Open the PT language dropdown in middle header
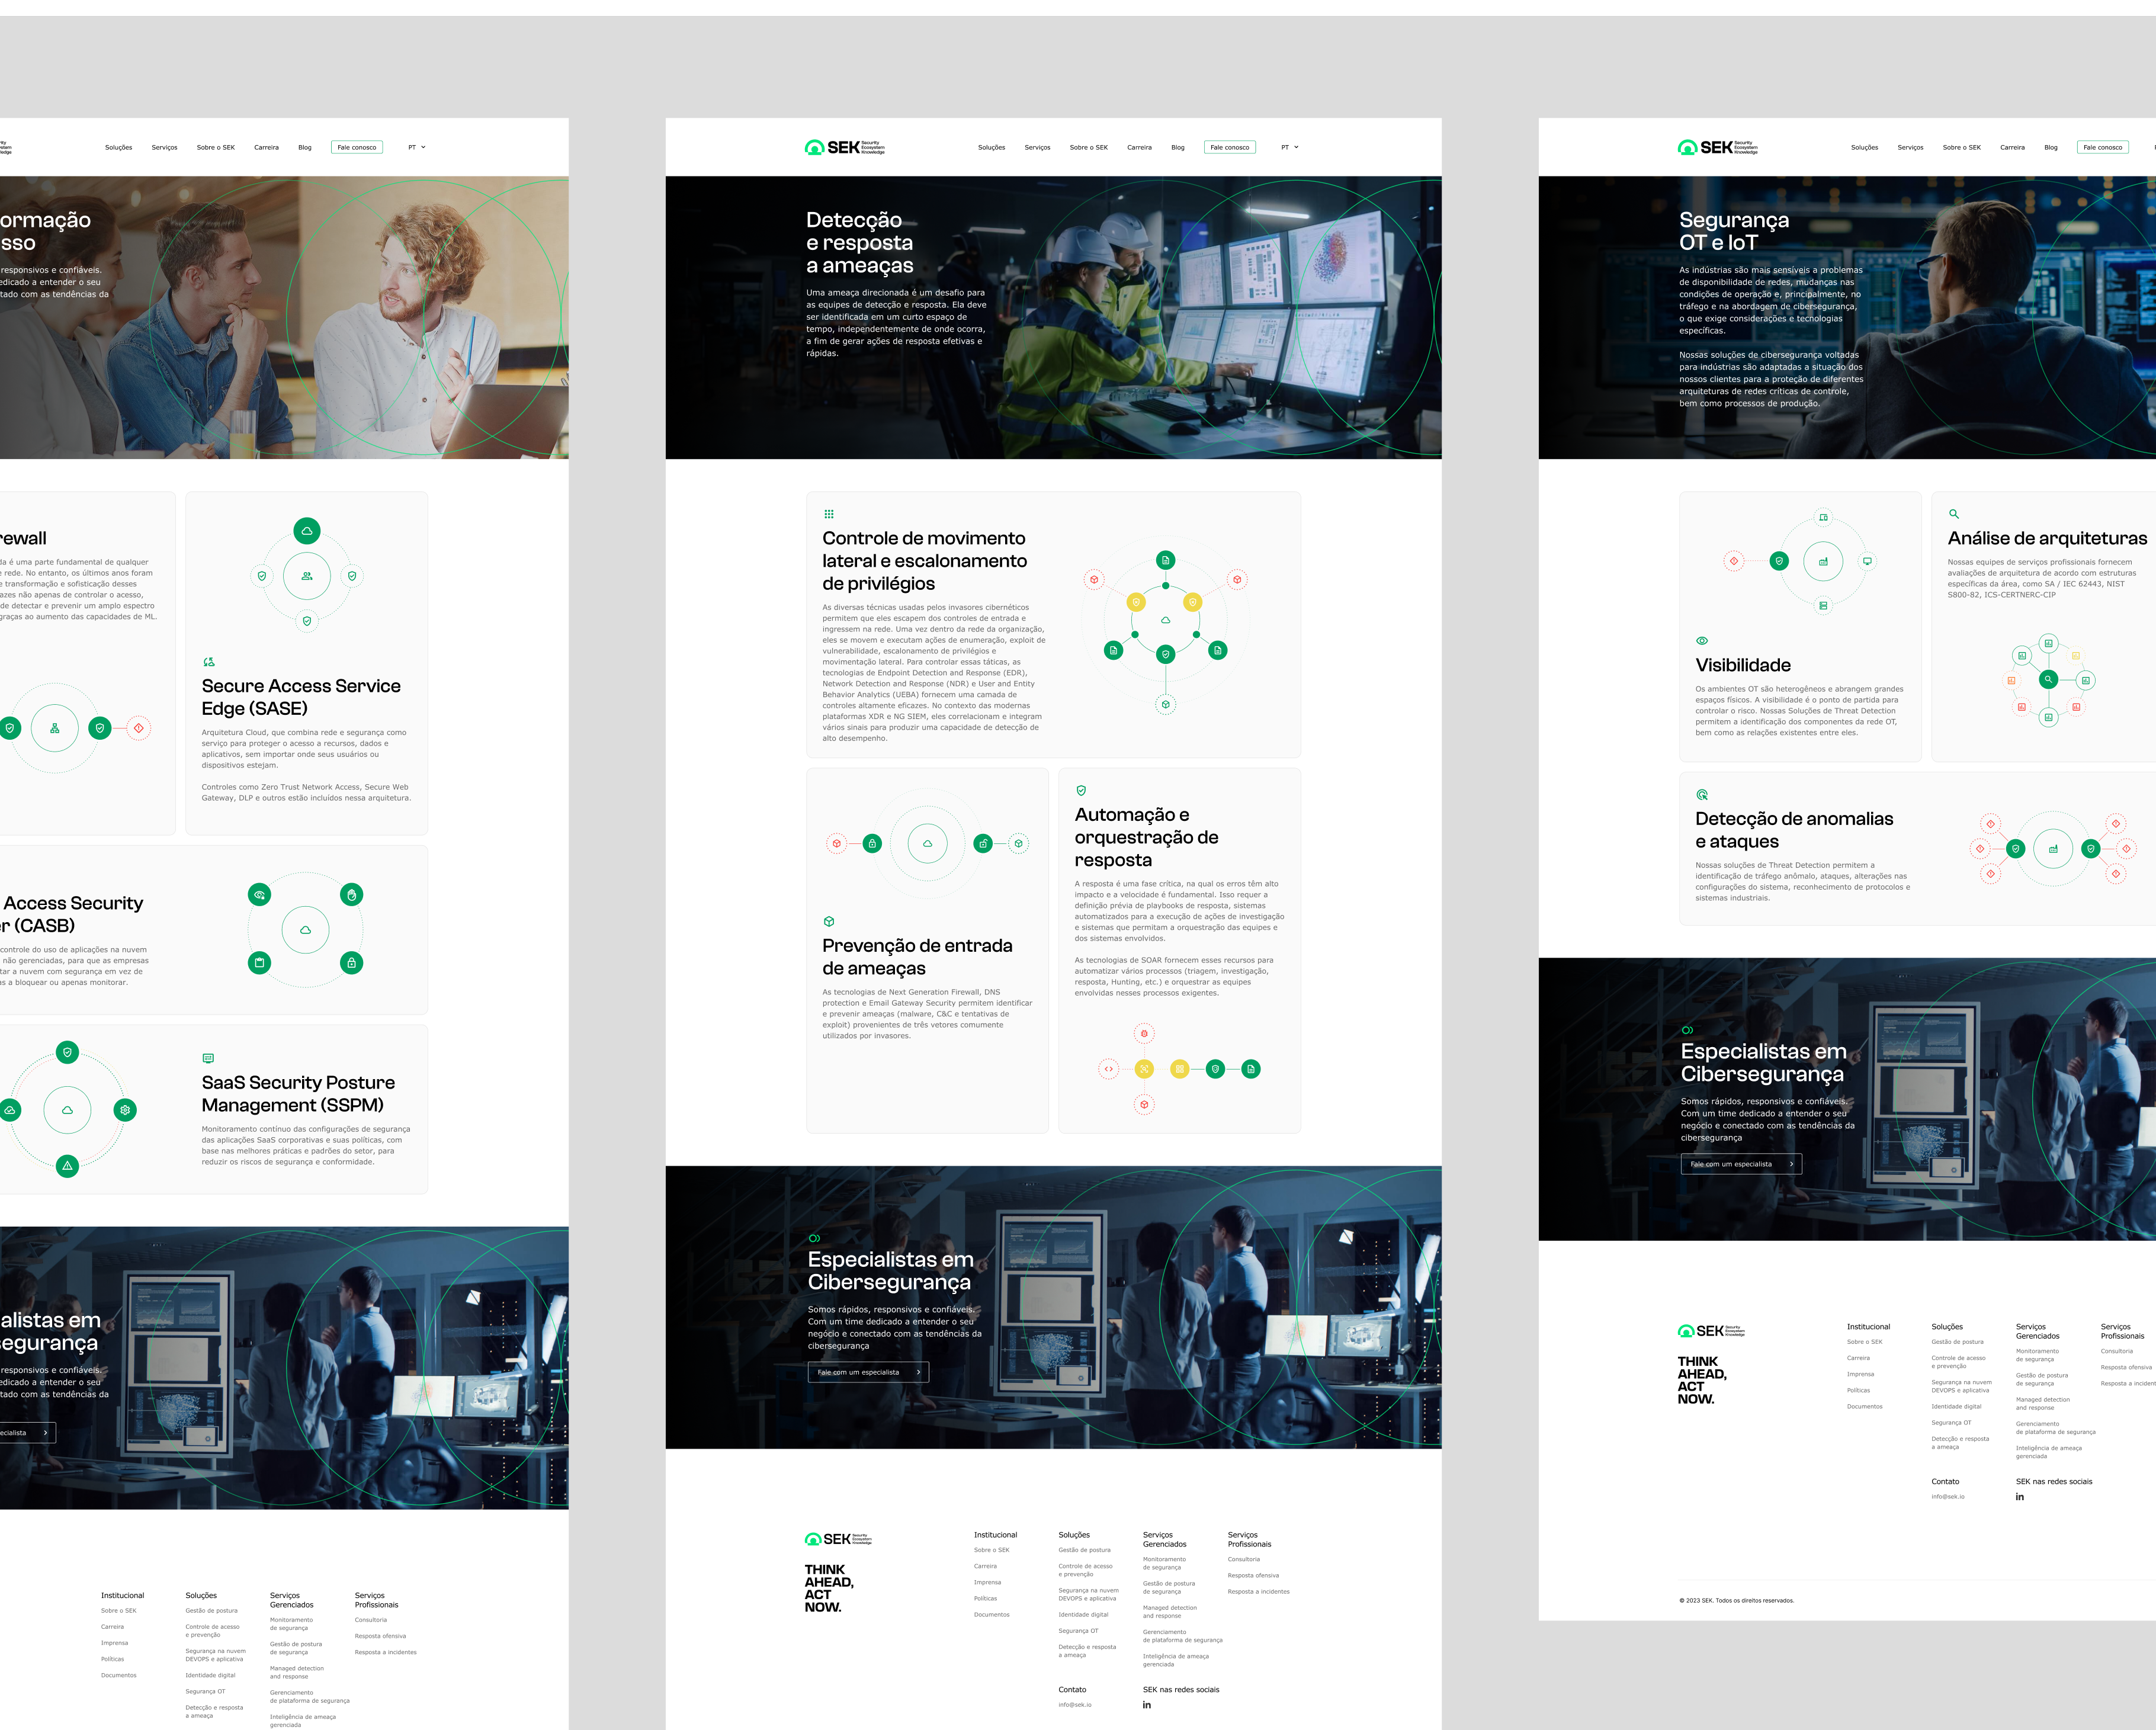The image size is (2156, 1730). click(1289, 147)
